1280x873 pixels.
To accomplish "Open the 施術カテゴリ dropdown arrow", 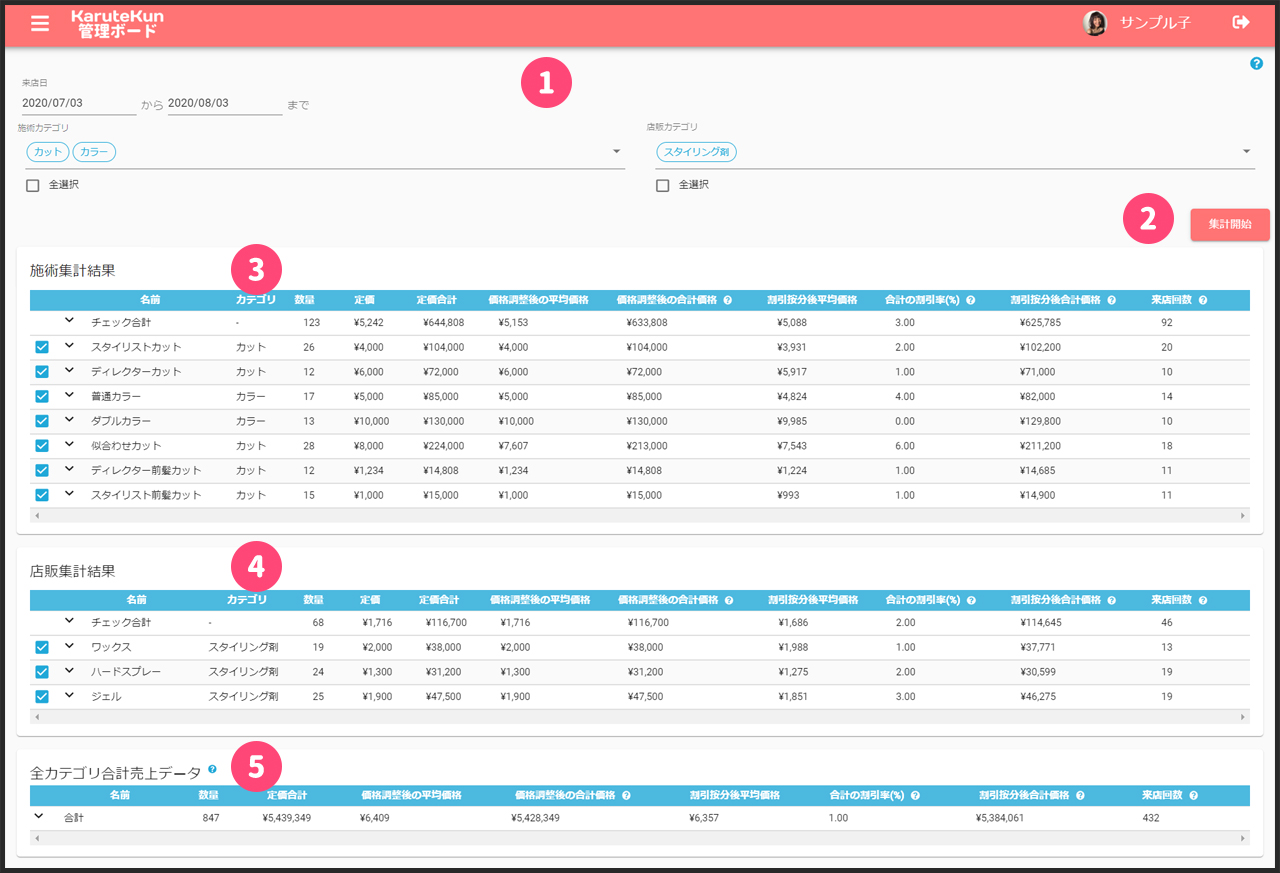I will [616, 152].
